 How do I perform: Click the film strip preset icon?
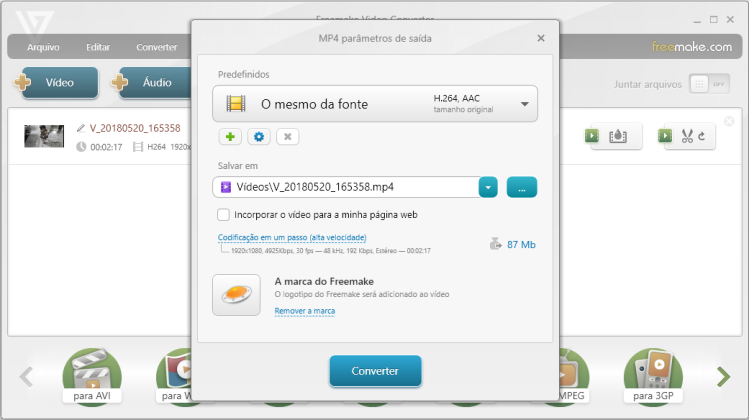[x=236, y=104]
